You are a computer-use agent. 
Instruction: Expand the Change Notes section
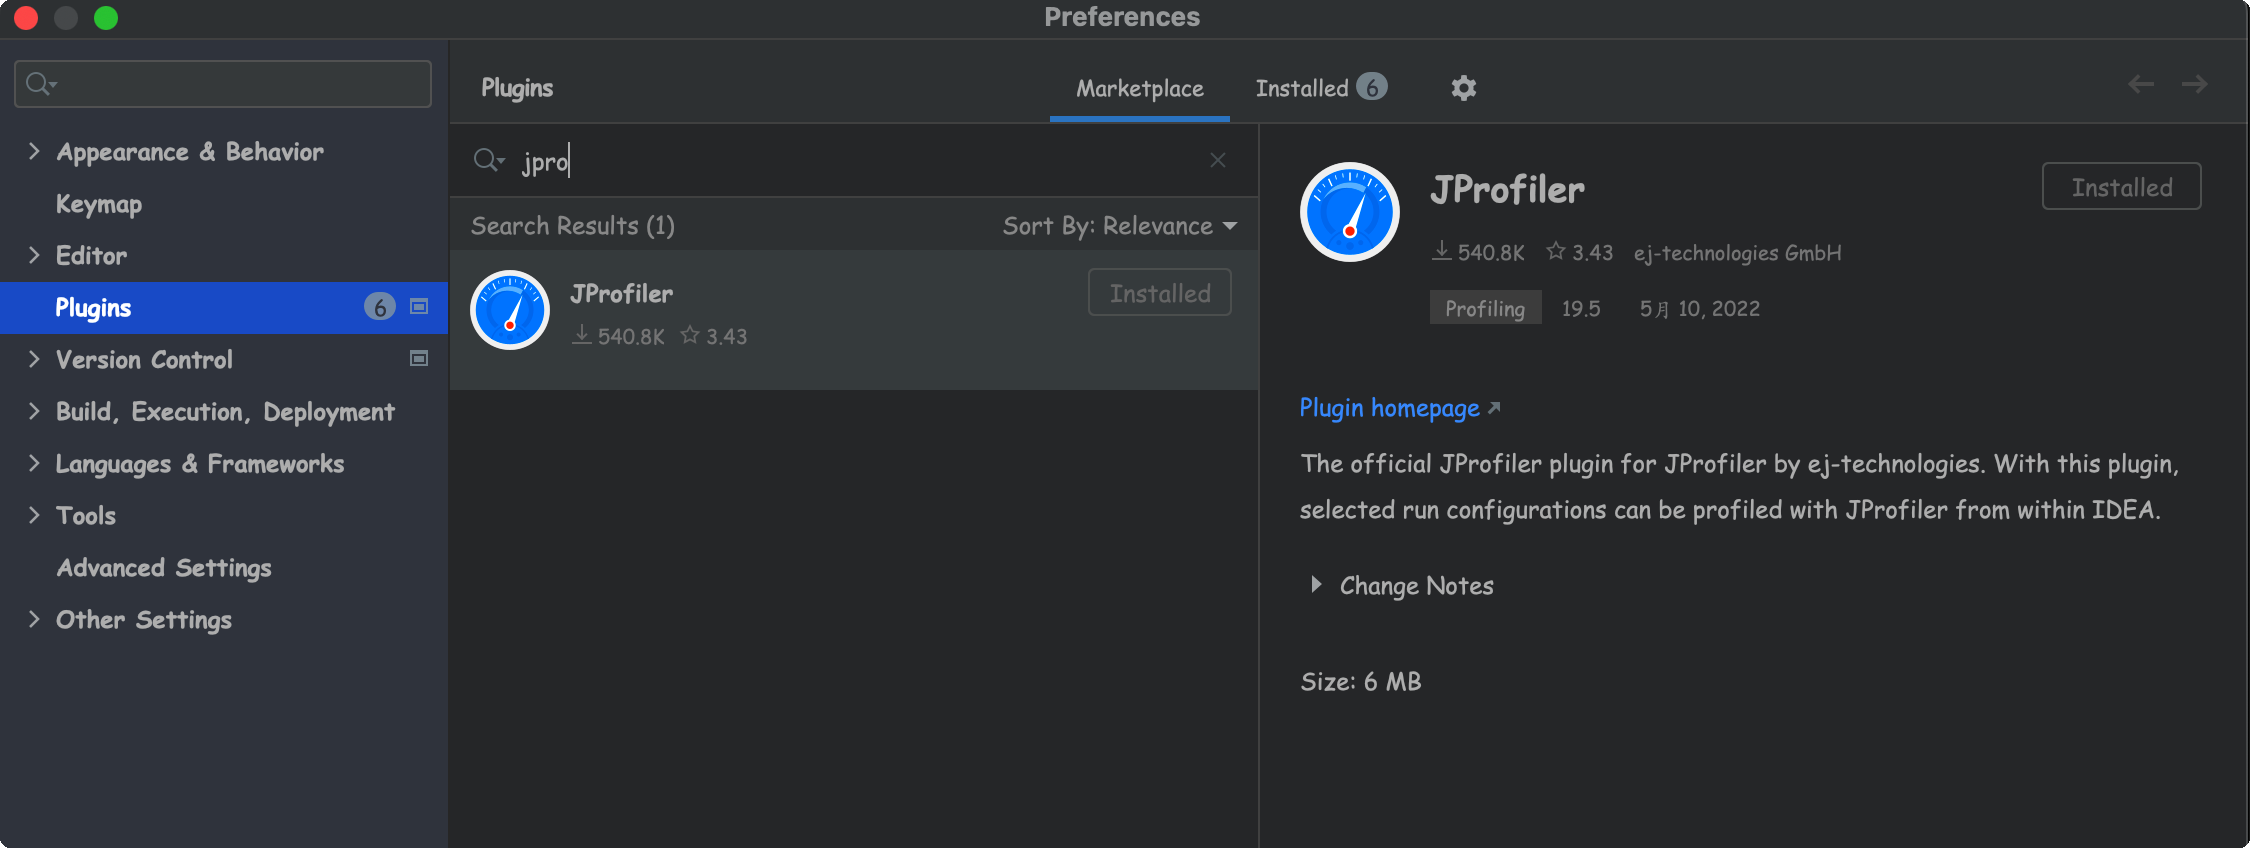click(x=1316, y=584)
